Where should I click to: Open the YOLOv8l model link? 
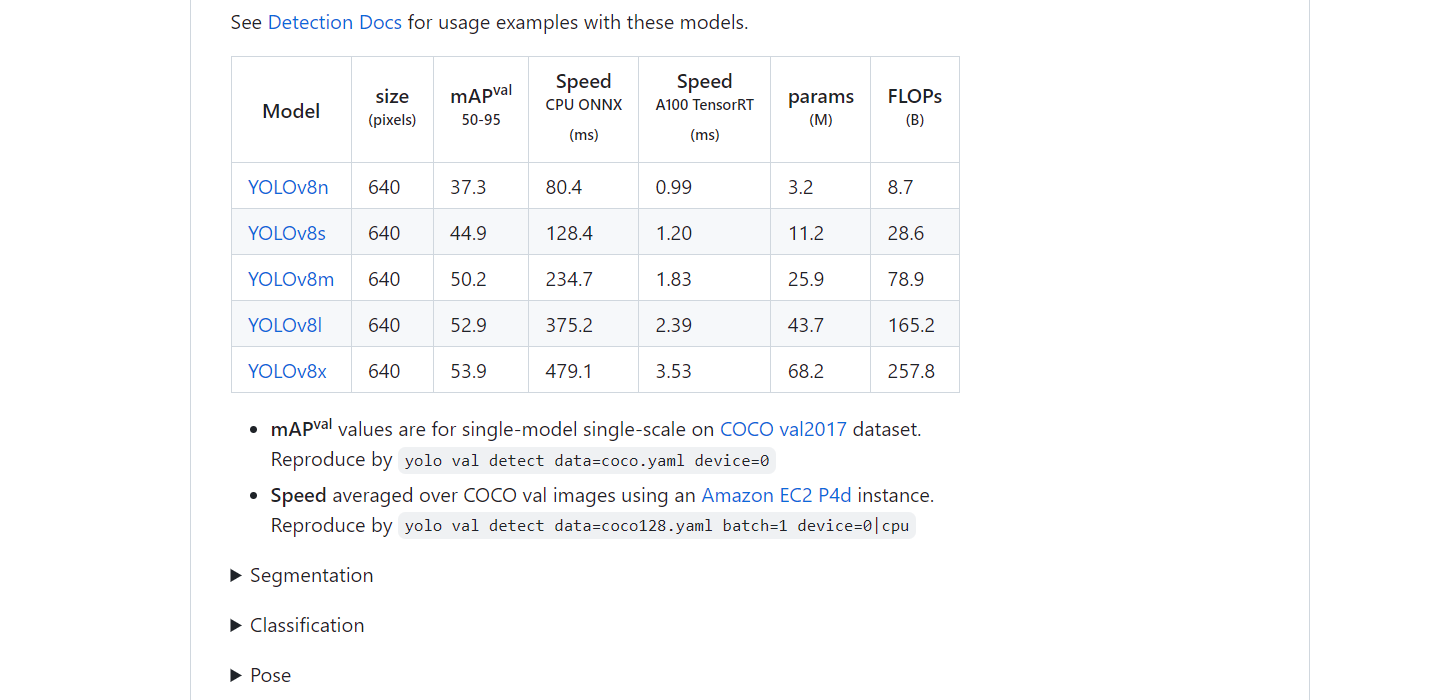tap(284, 324)
